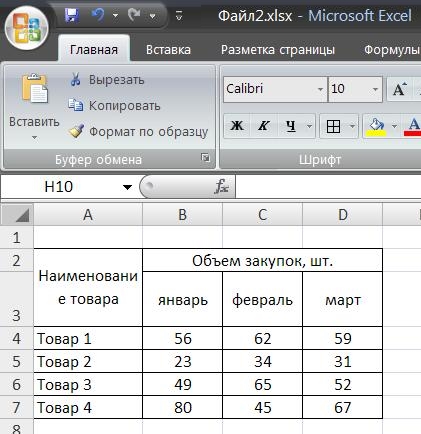421x434 pixels.
Task: Apply the yellow fill color bucket
Action: (x=376, y=127)
